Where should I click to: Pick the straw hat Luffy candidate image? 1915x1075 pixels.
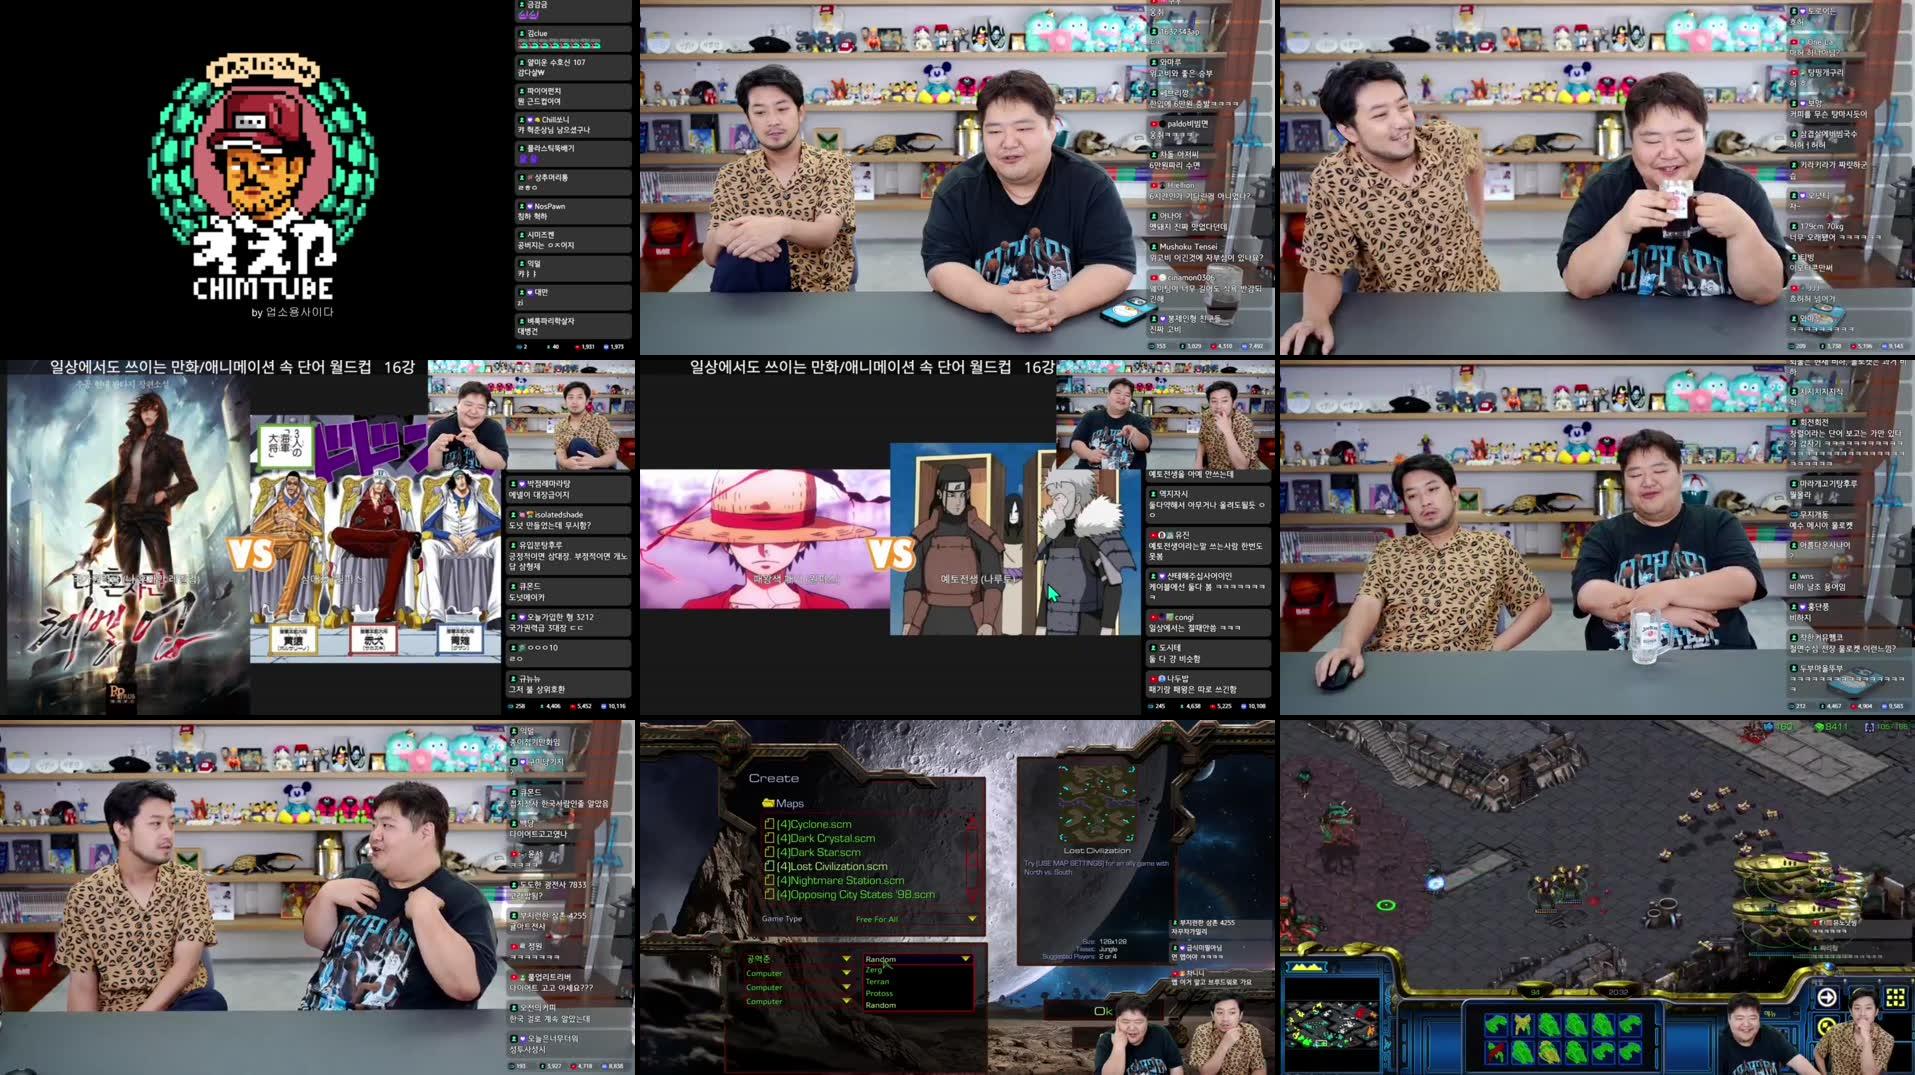pos(765,539)
